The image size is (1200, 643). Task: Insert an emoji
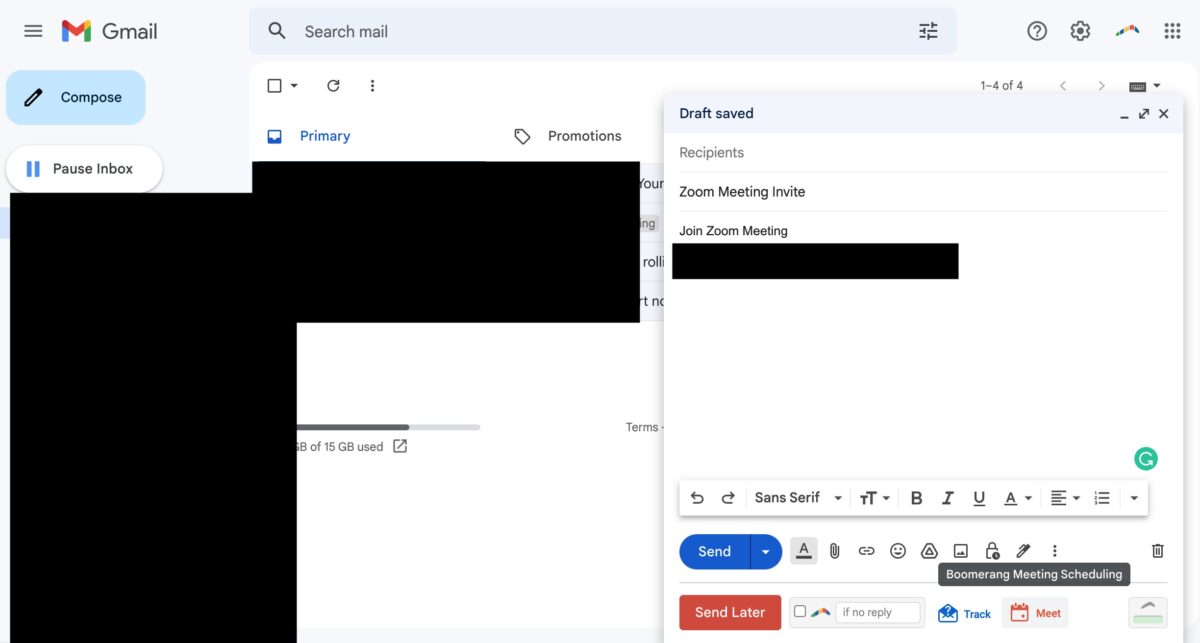[898, 551]
